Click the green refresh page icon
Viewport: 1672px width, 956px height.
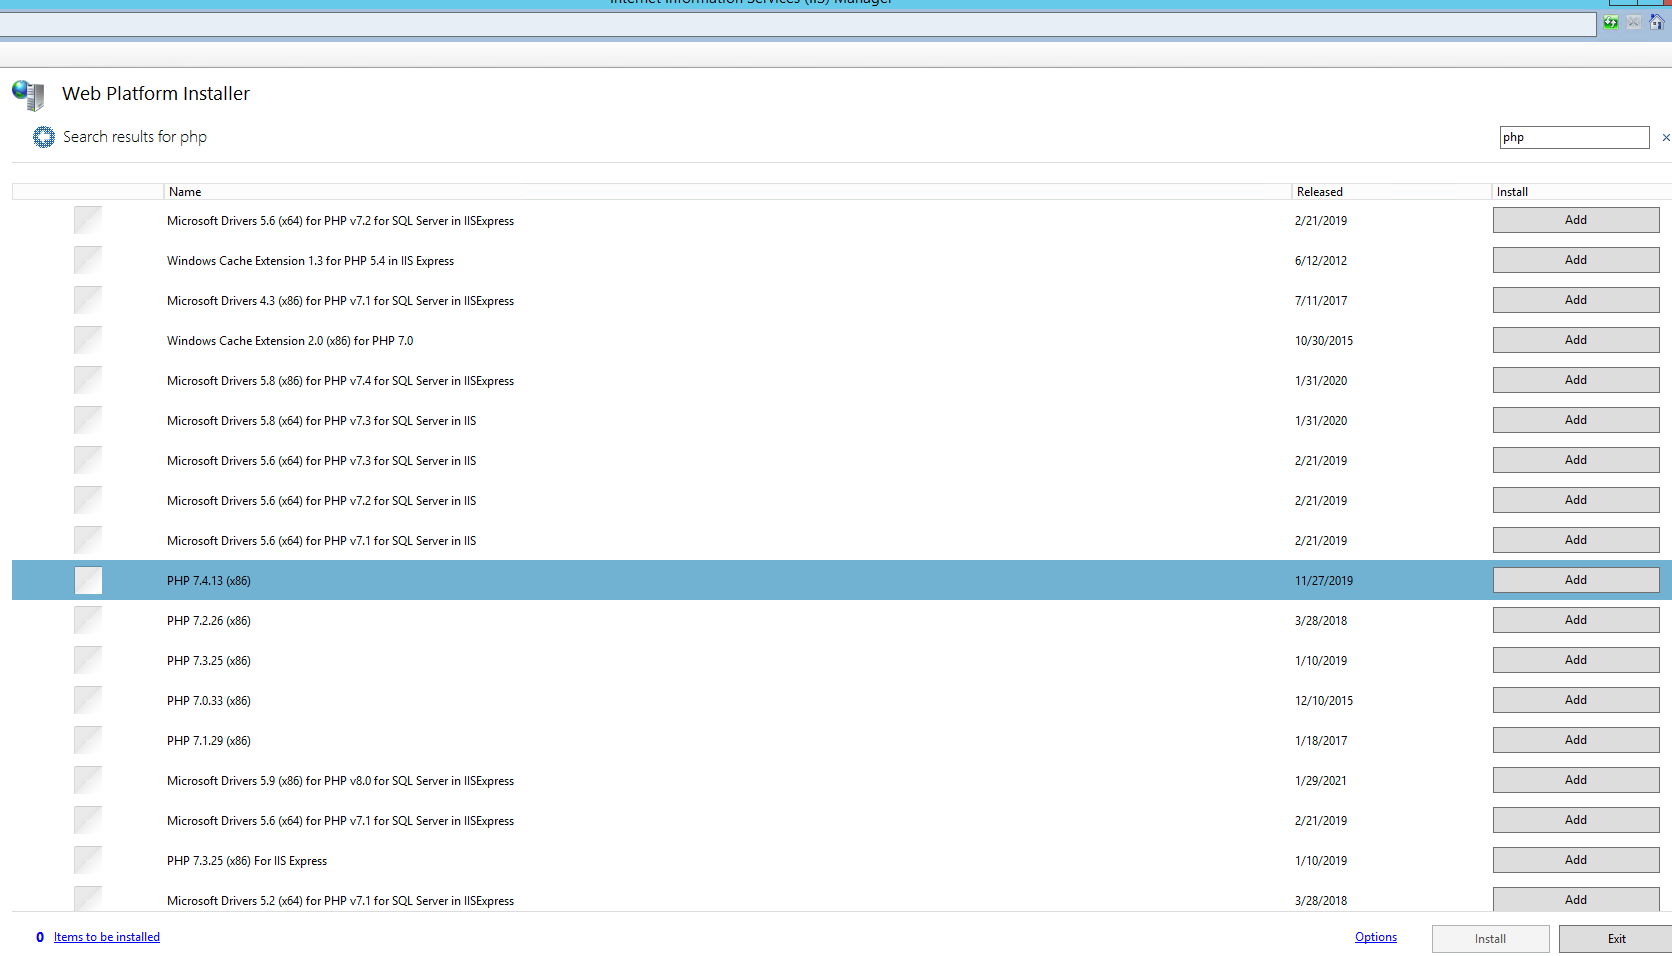(1610, 22)
